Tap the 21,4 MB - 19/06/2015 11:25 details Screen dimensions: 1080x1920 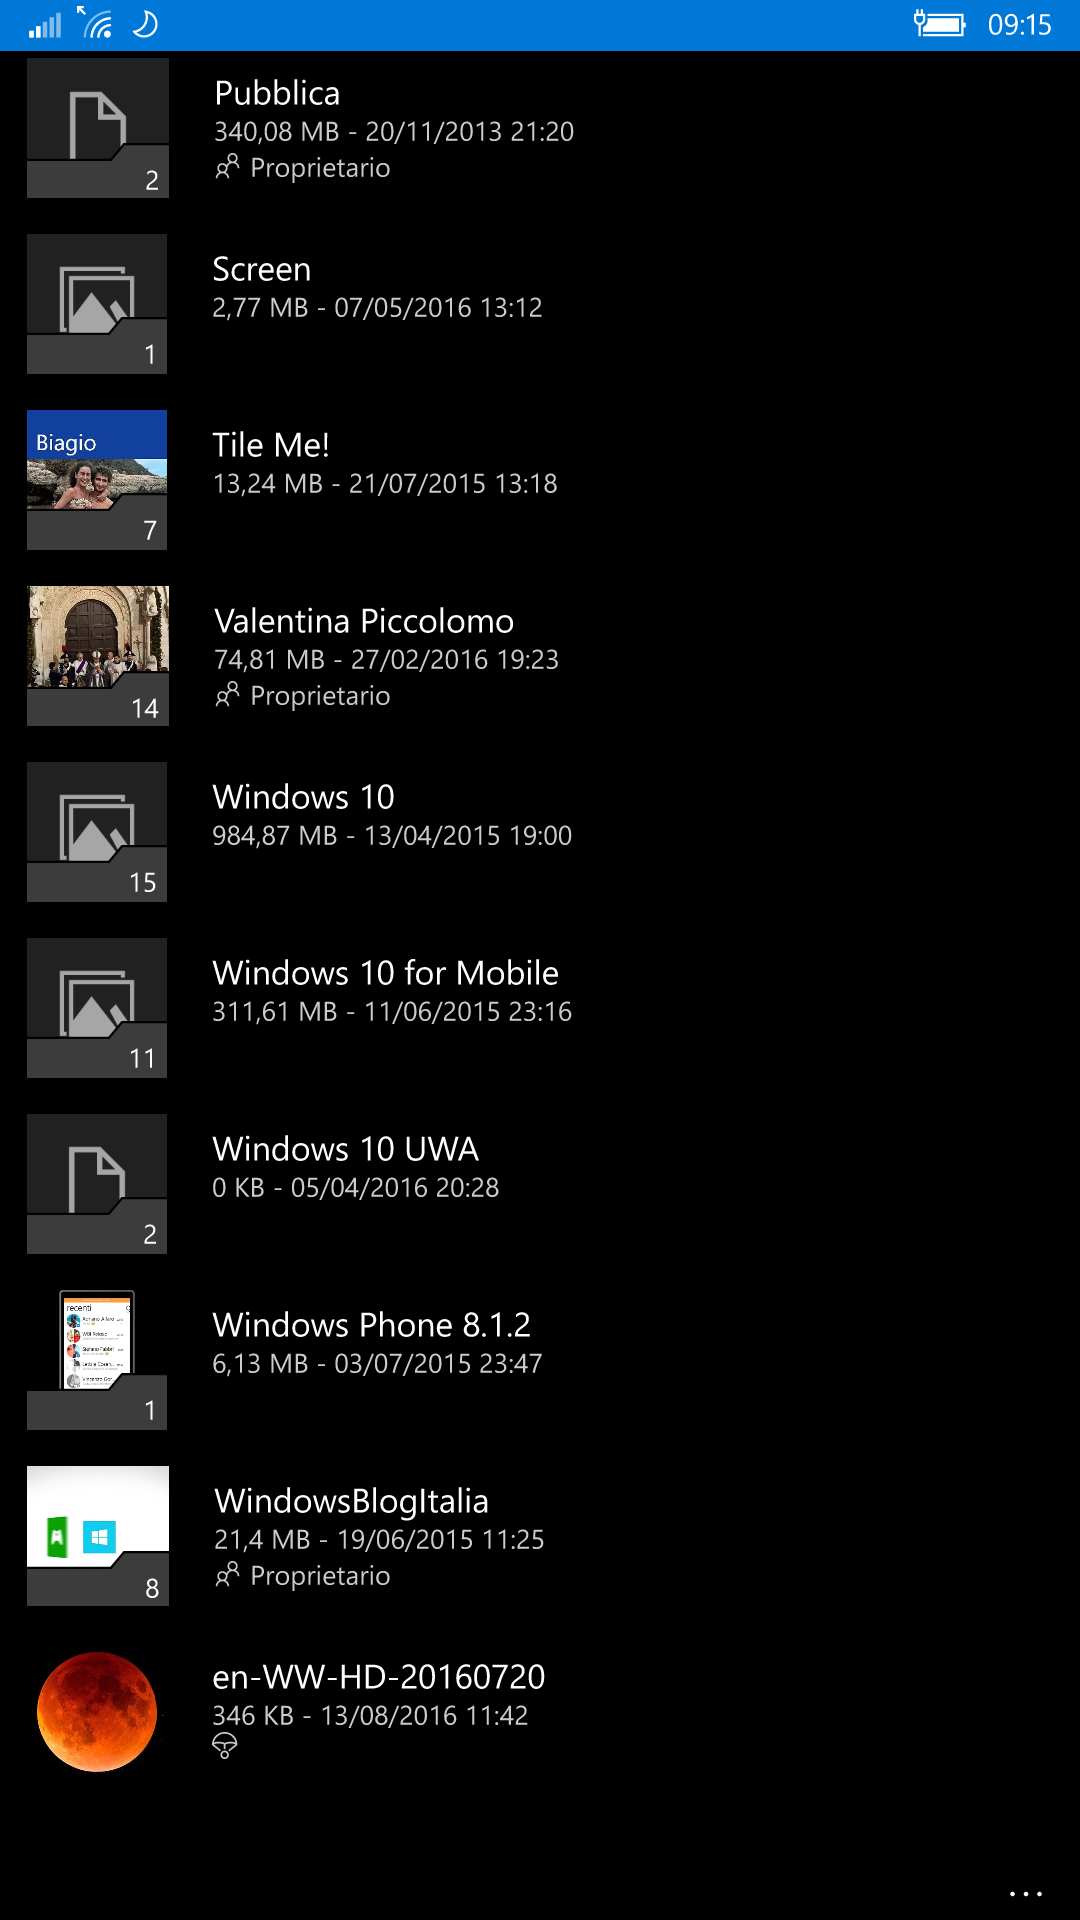[379, 1540]
